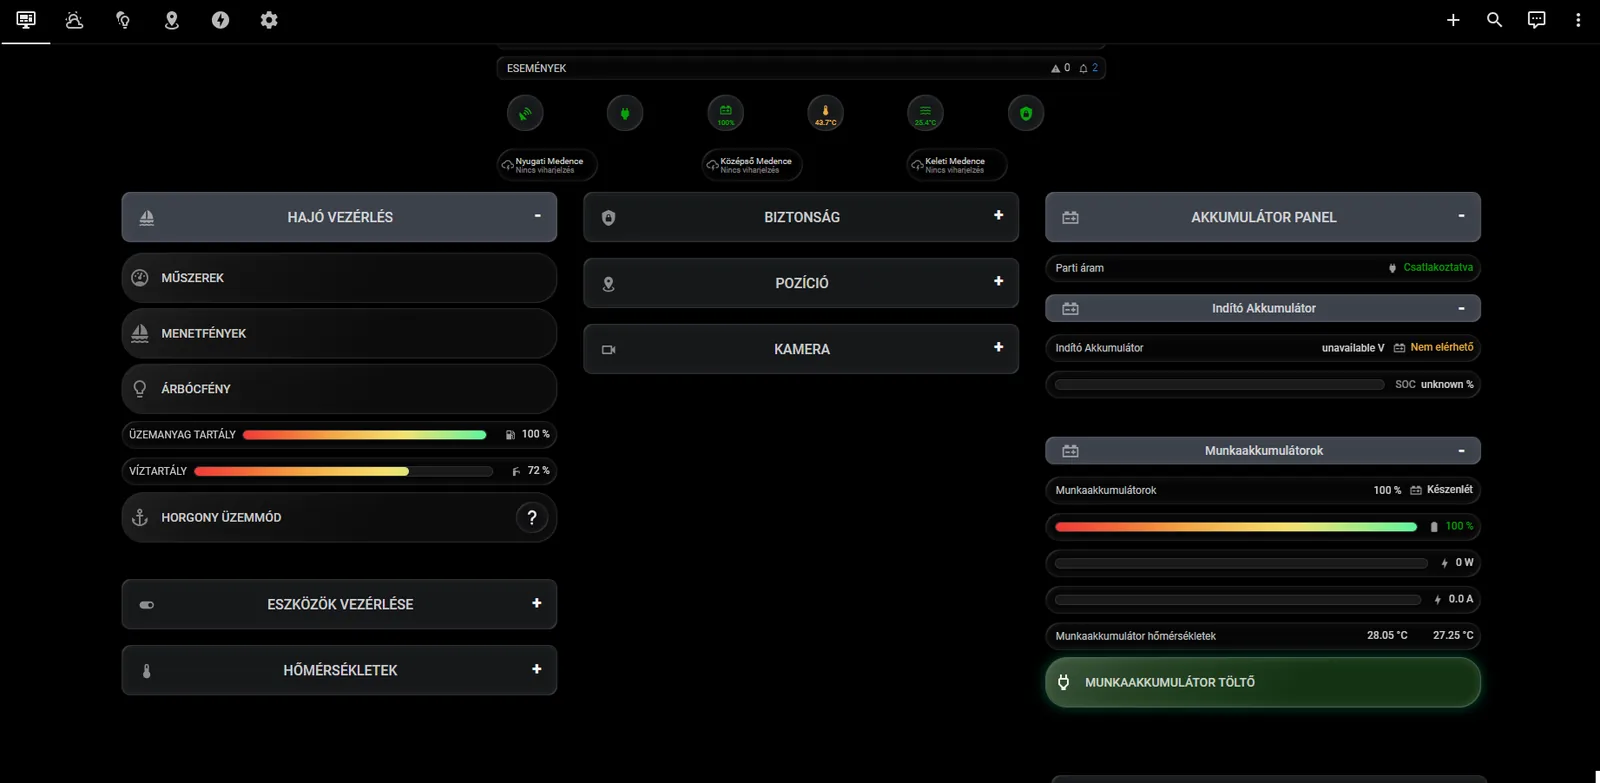The width and height of the screenshot is (1600, 783).
Task: Open Nyugati Medence storm warning chip
Action: point(547,165)
